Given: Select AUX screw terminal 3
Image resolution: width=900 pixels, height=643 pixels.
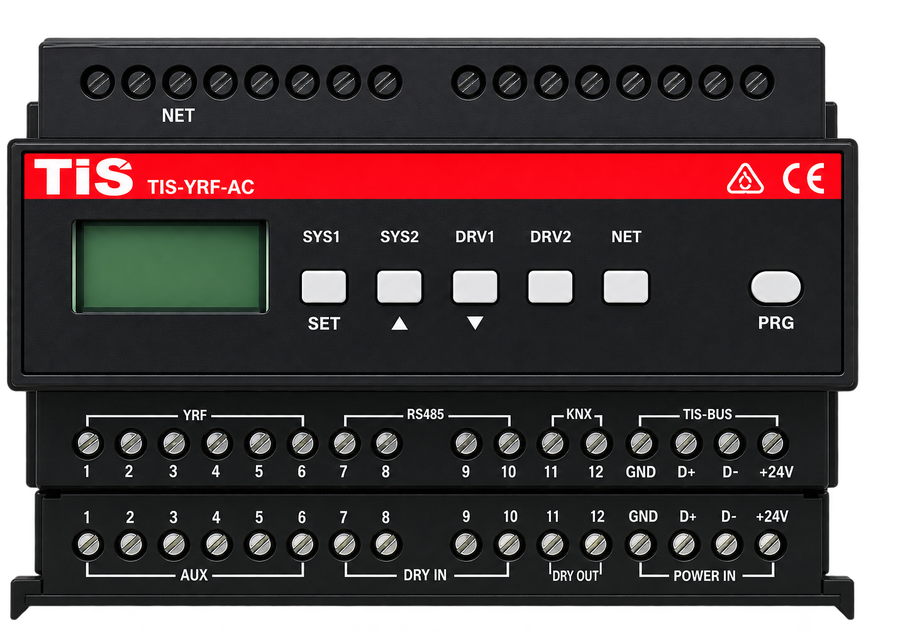Looking at the screenshot, I should [174, 544].
